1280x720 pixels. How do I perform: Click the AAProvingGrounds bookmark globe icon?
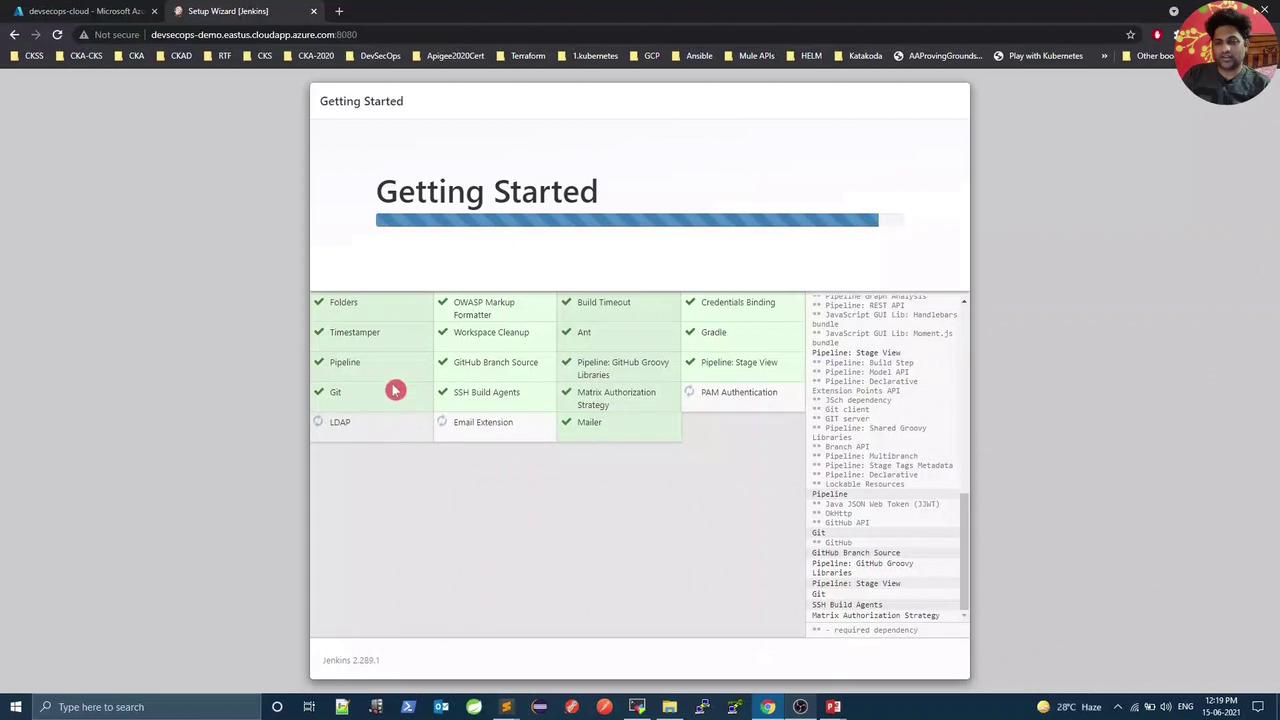click(898, 56)
